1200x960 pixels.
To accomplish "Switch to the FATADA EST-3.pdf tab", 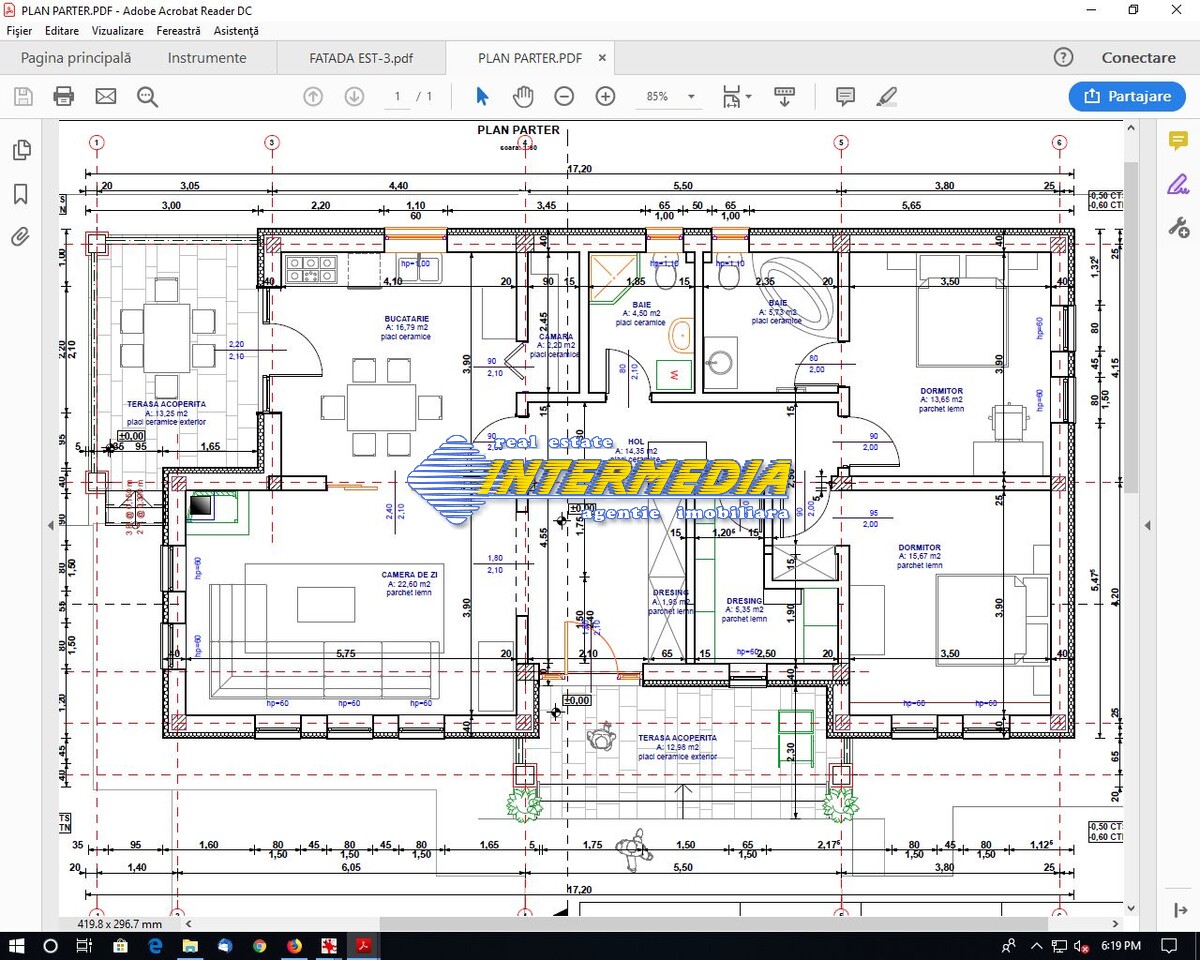I will pos(361,58).
